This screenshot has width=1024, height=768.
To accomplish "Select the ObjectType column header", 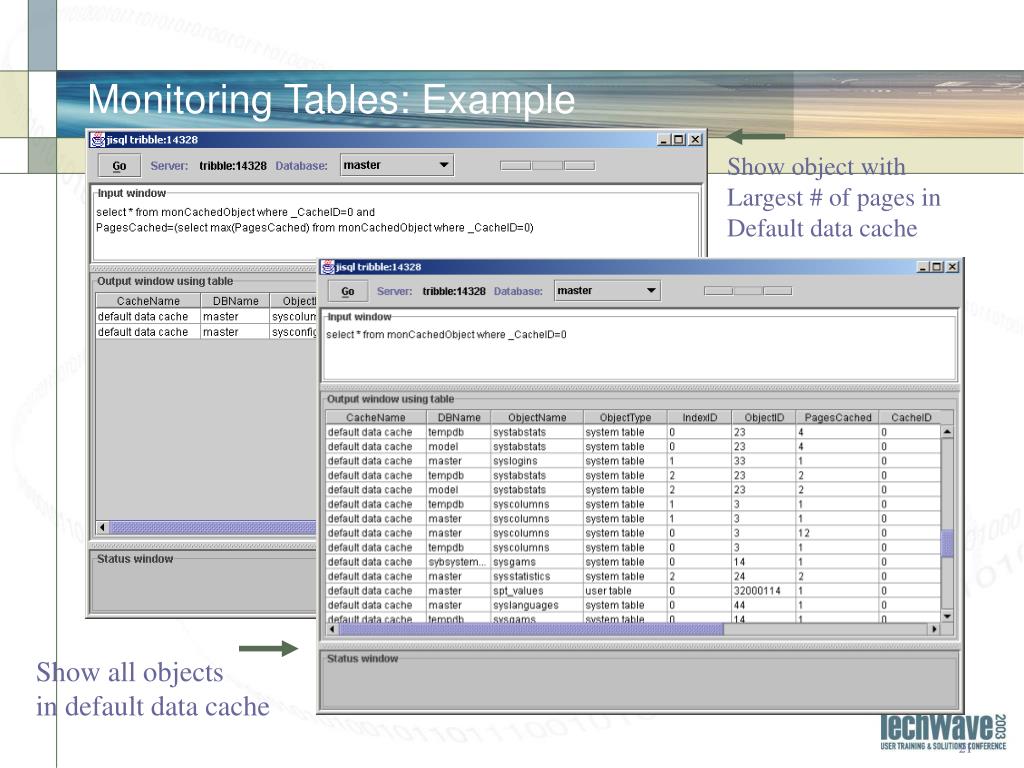I will (625, 417).
